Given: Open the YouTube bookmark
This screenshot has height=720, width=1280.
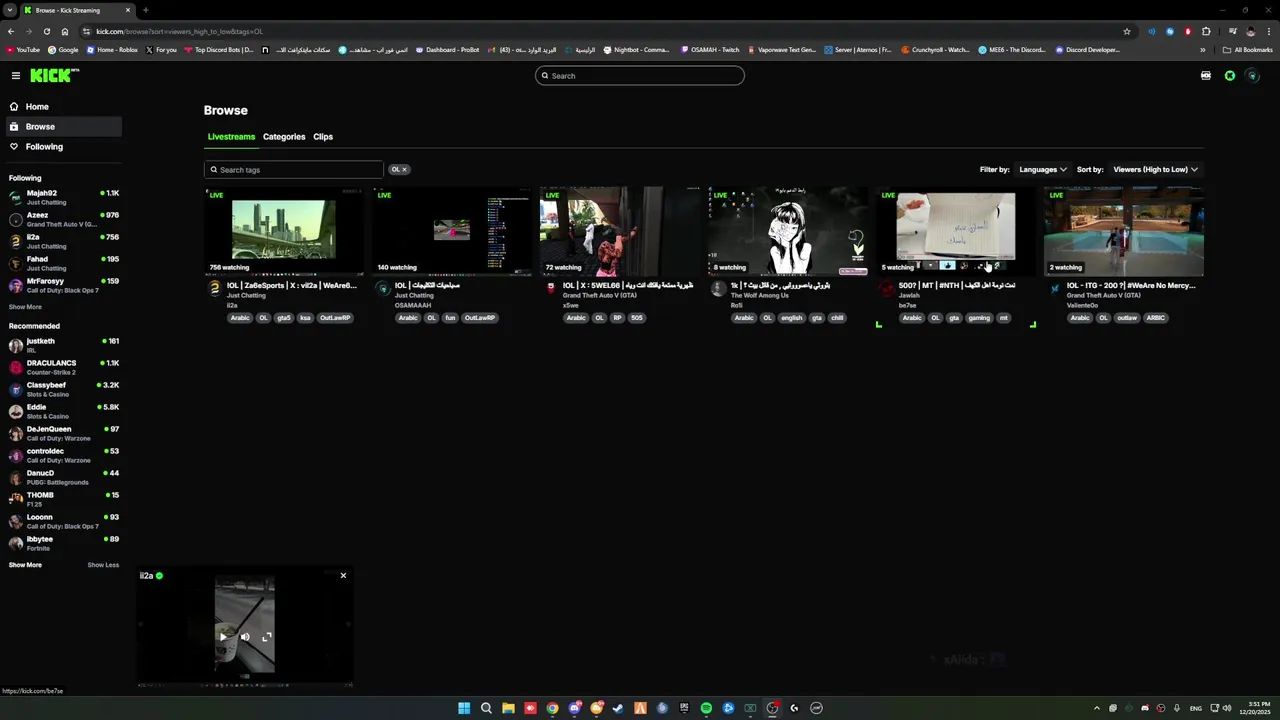Looking at the screenshot, I should pos(23,50).
